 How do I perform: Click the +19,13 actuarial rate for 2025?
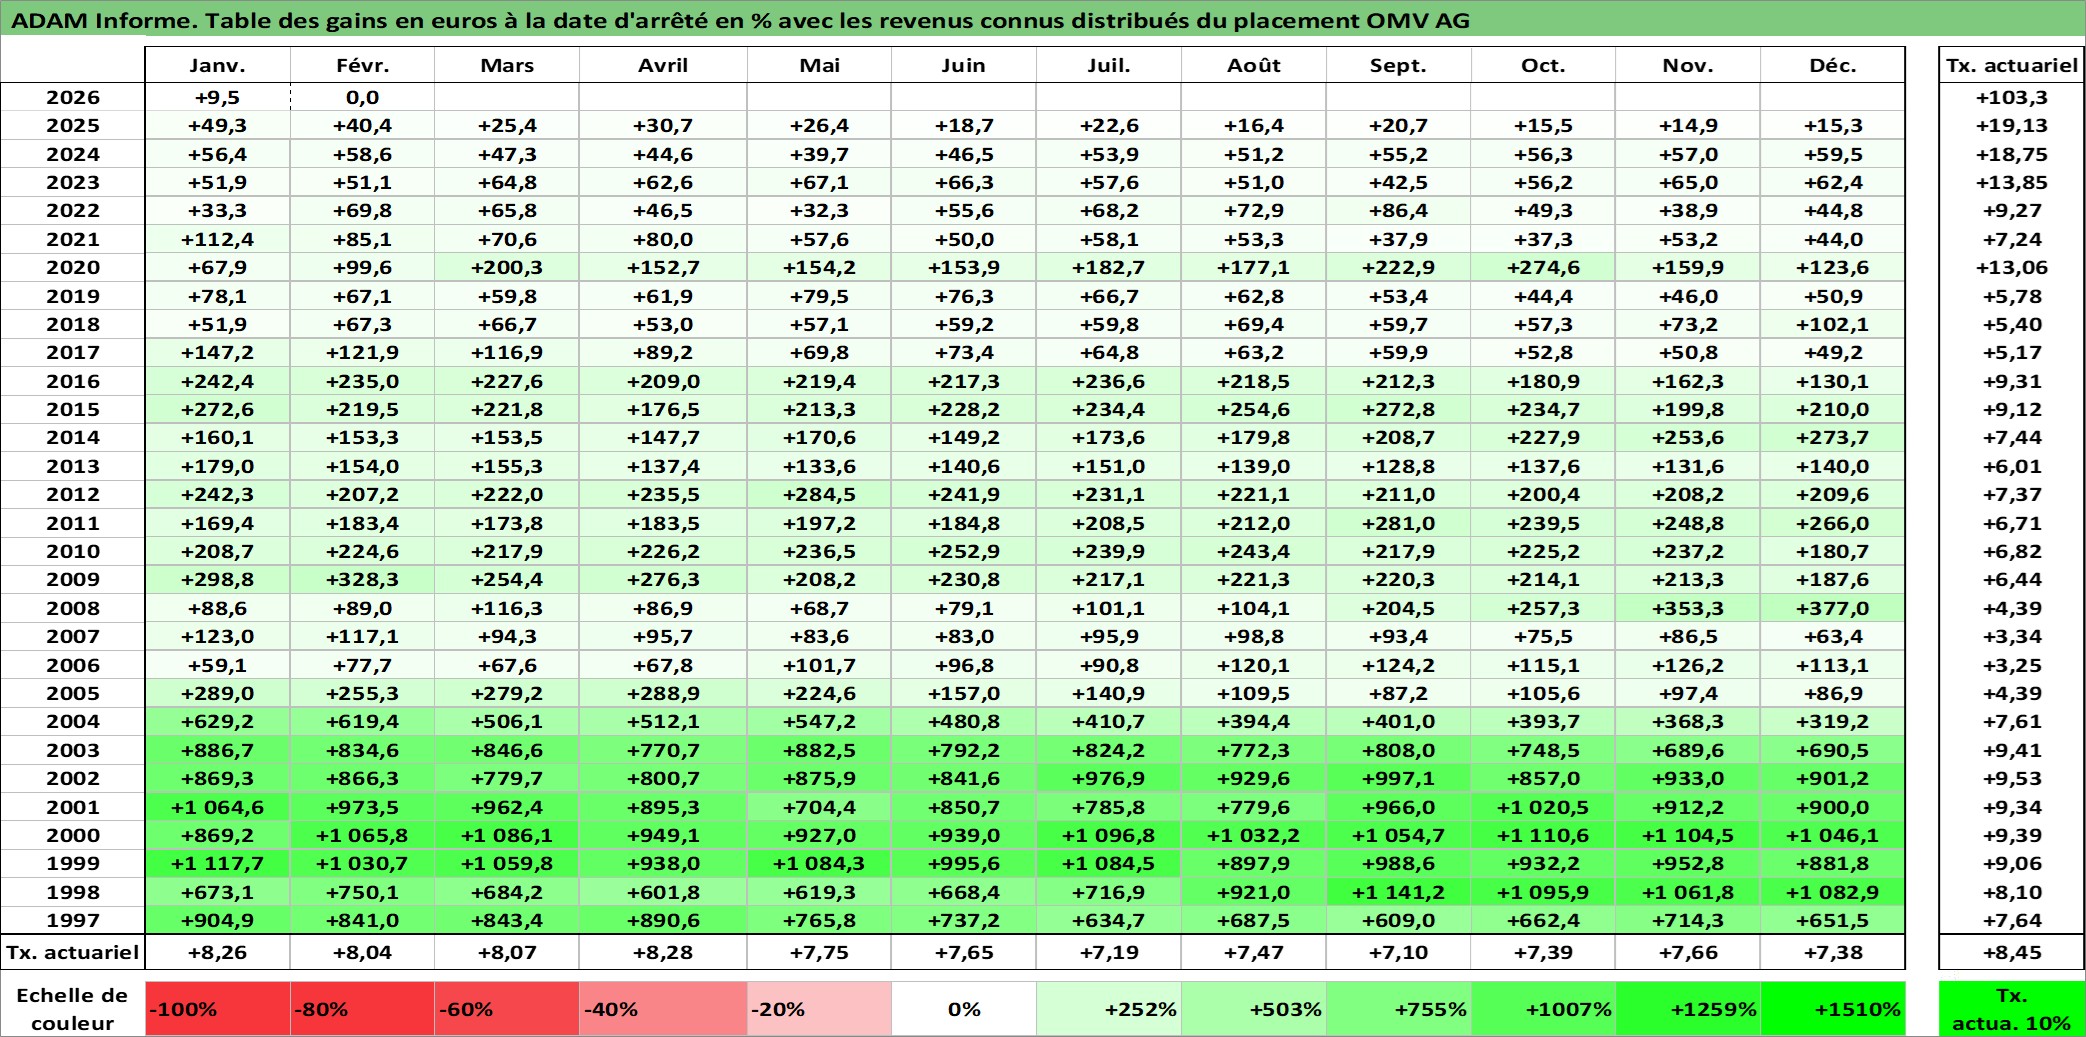(2012, 125)
